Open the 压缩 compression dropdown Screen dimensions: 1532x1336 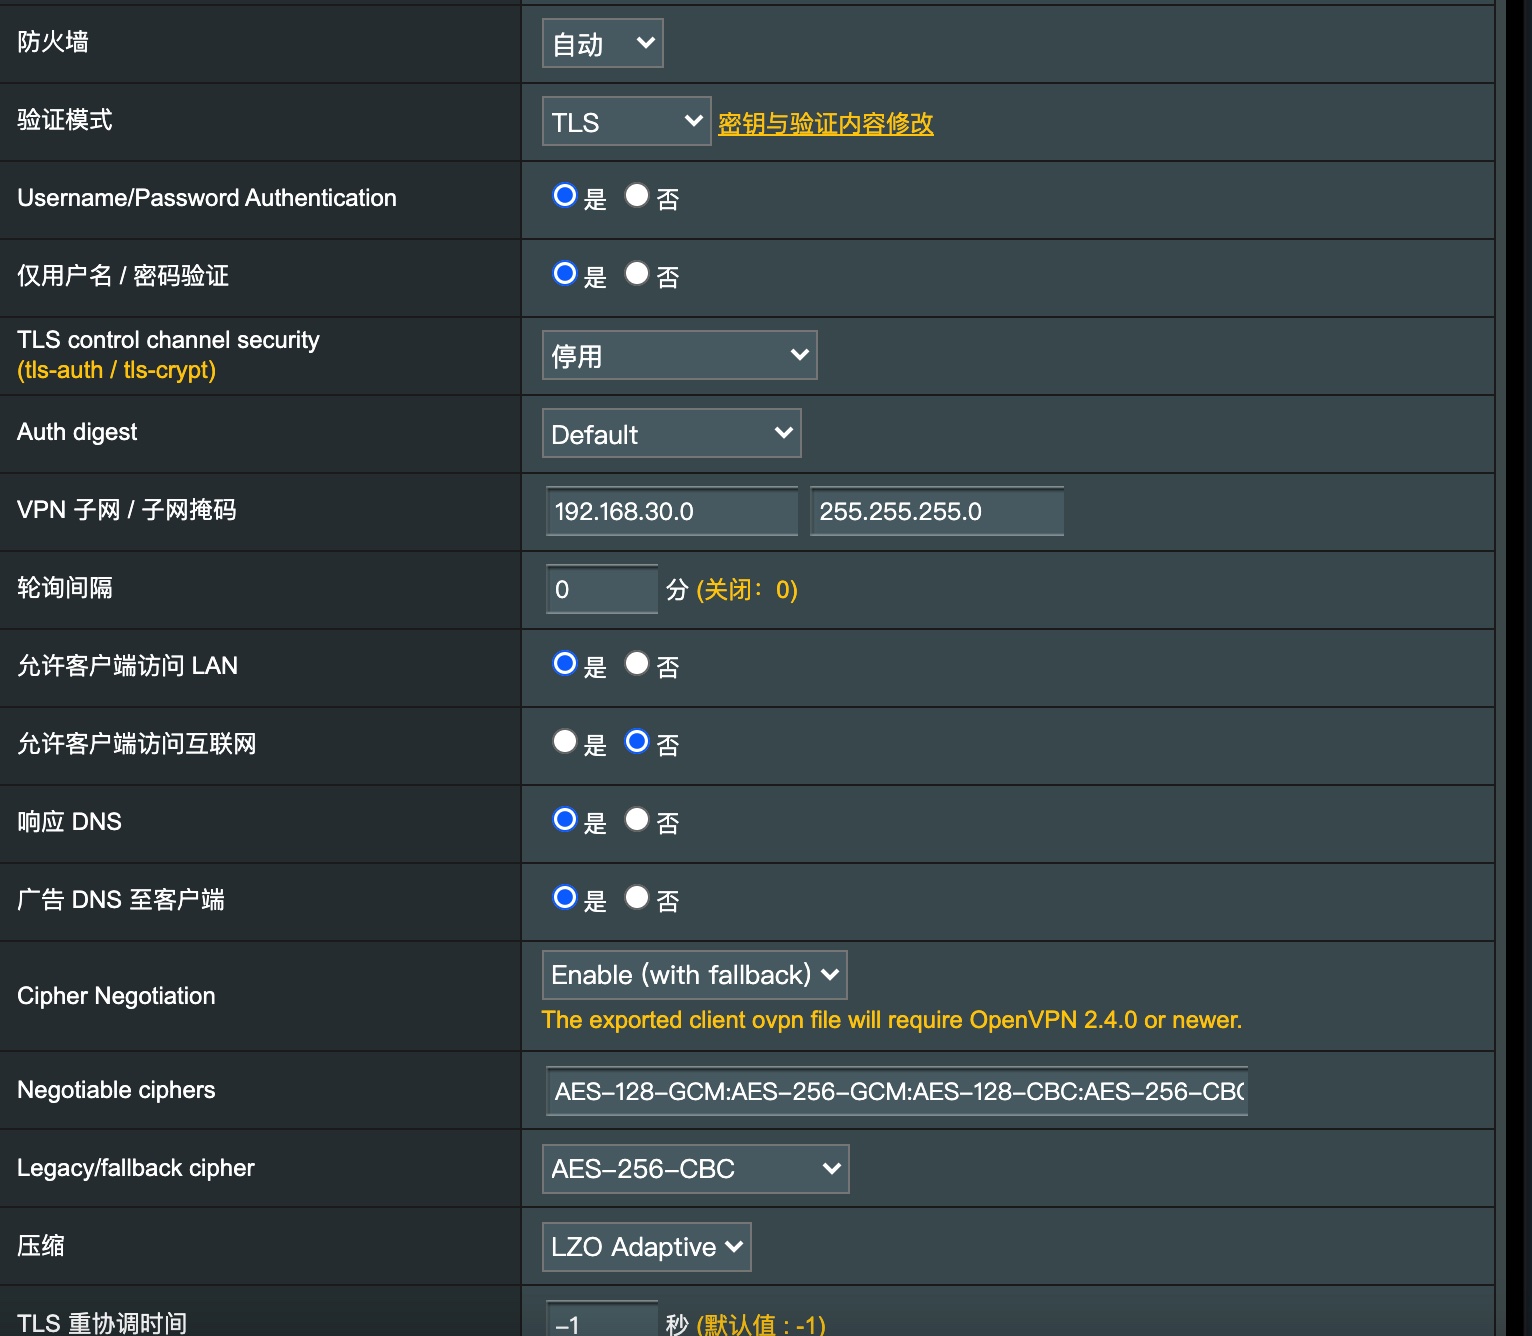point(645,1246)
